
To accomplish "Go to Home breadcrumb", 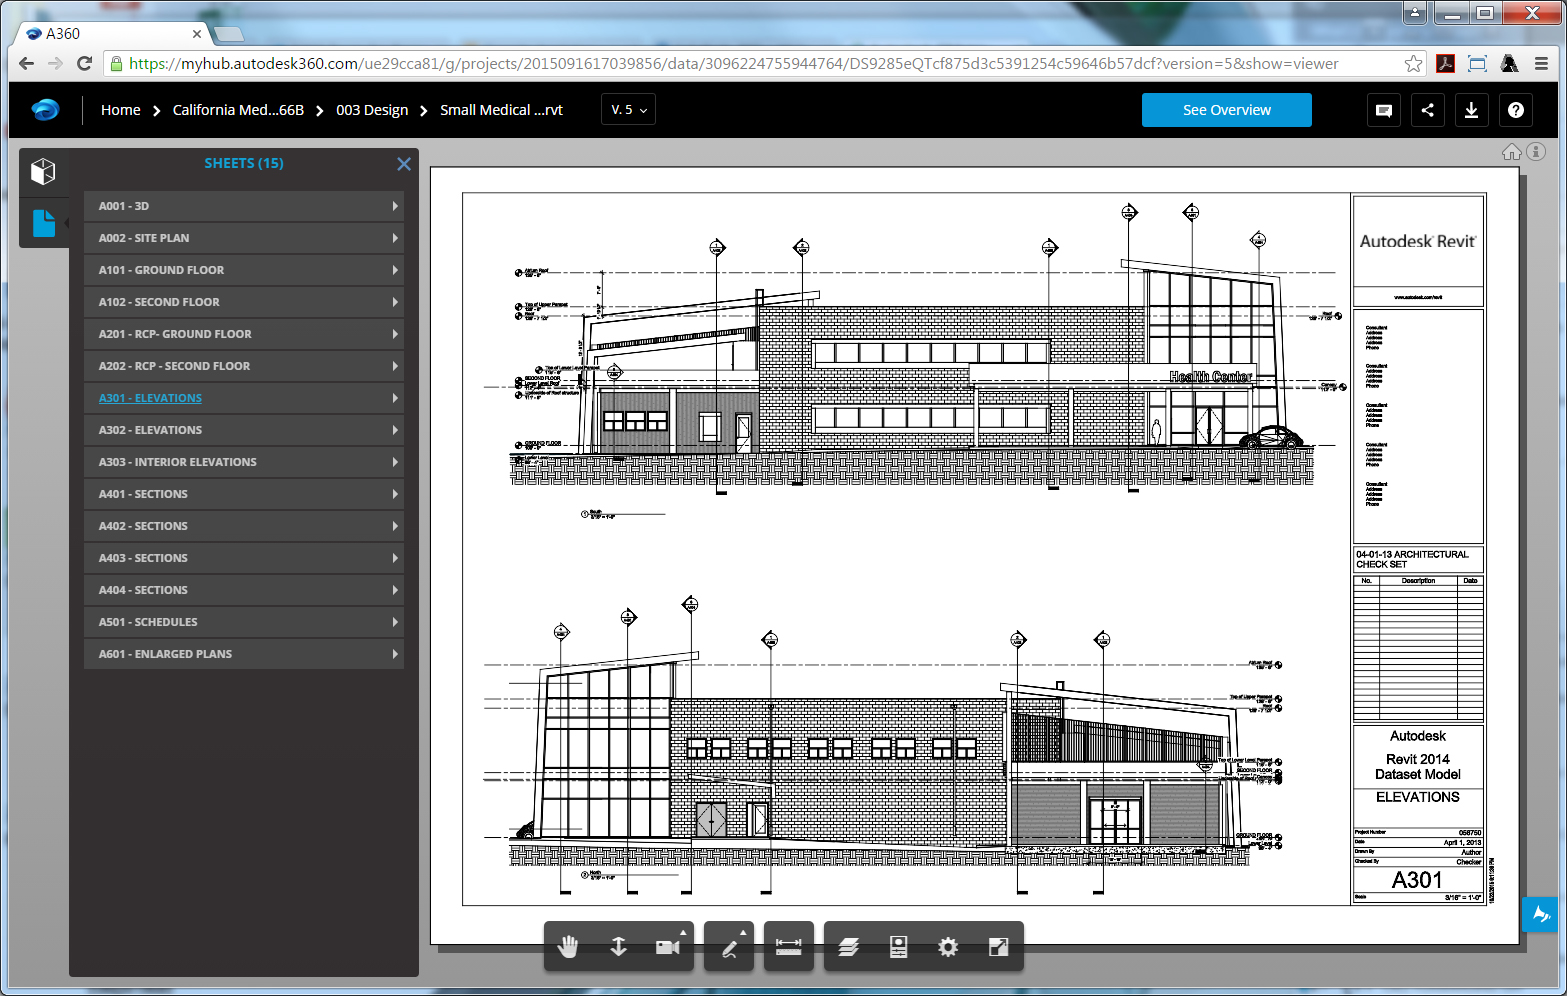I will coord(120,110).
